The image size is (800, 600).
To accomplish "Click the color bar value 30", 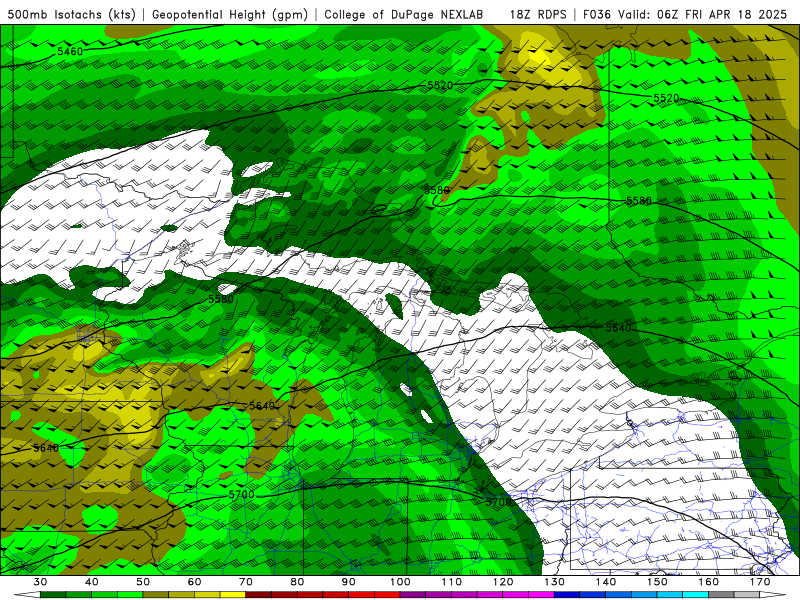I will [40, 582].
